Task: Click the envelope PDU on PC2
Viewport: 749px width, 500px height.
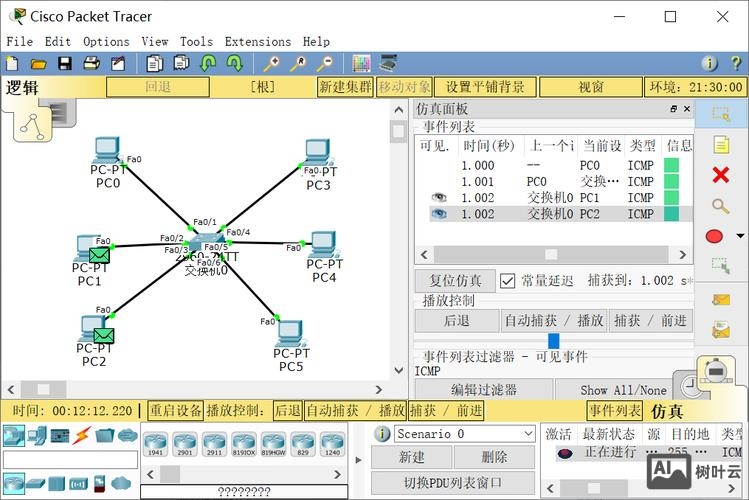Action: tap(104, 335)
